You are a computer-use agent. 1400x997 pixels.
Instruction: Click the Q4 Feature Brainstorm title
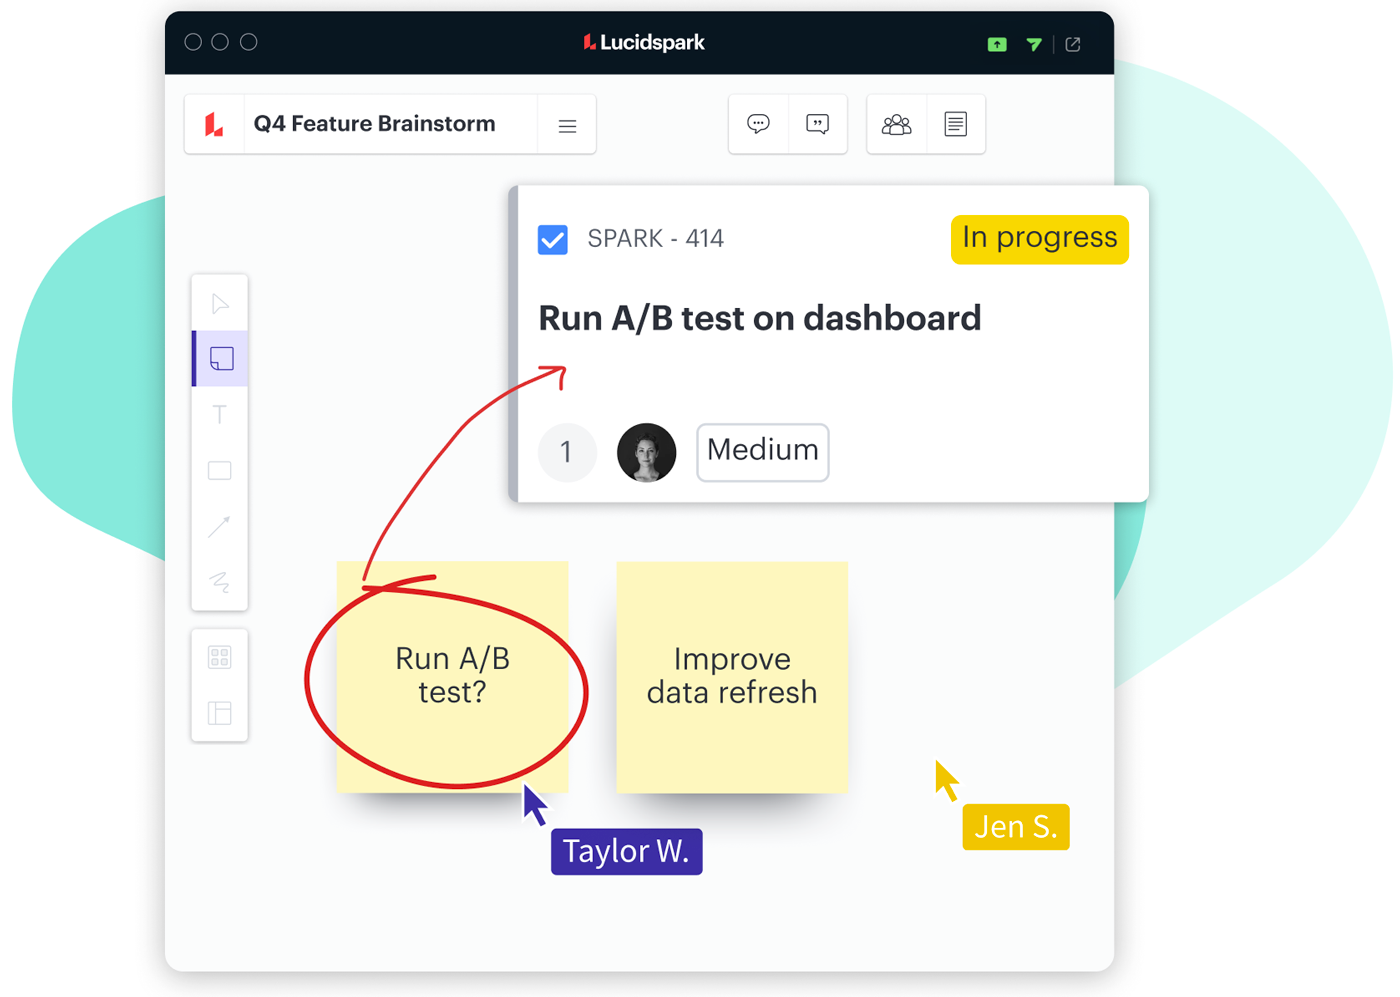(374, 124)
